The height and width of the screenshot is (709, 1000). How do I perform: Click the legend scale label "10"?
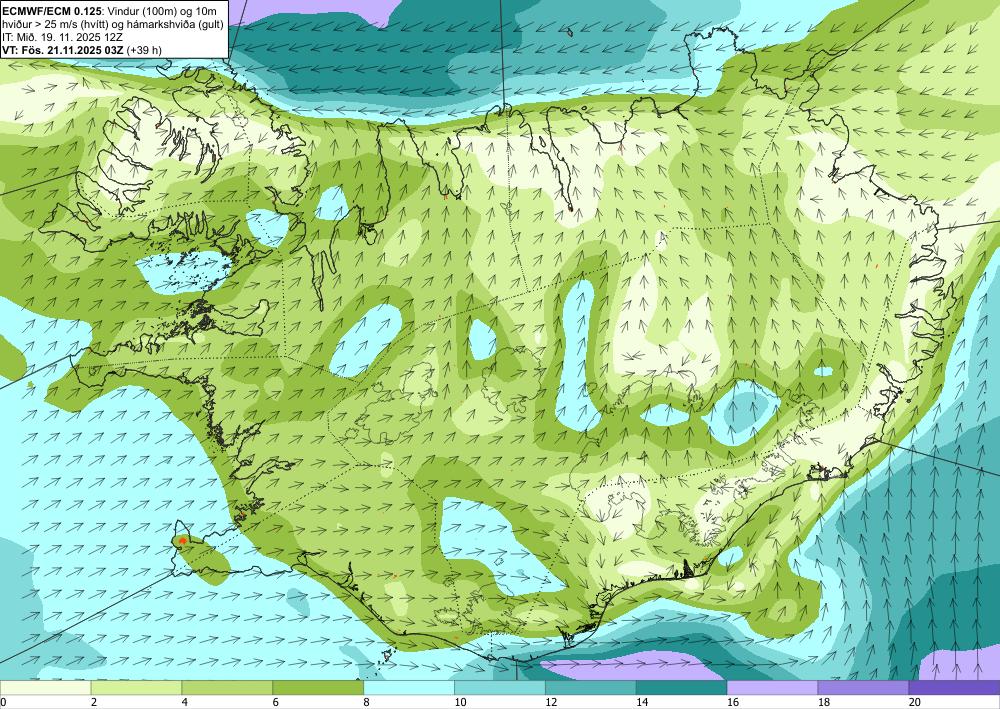pos(460,702)
